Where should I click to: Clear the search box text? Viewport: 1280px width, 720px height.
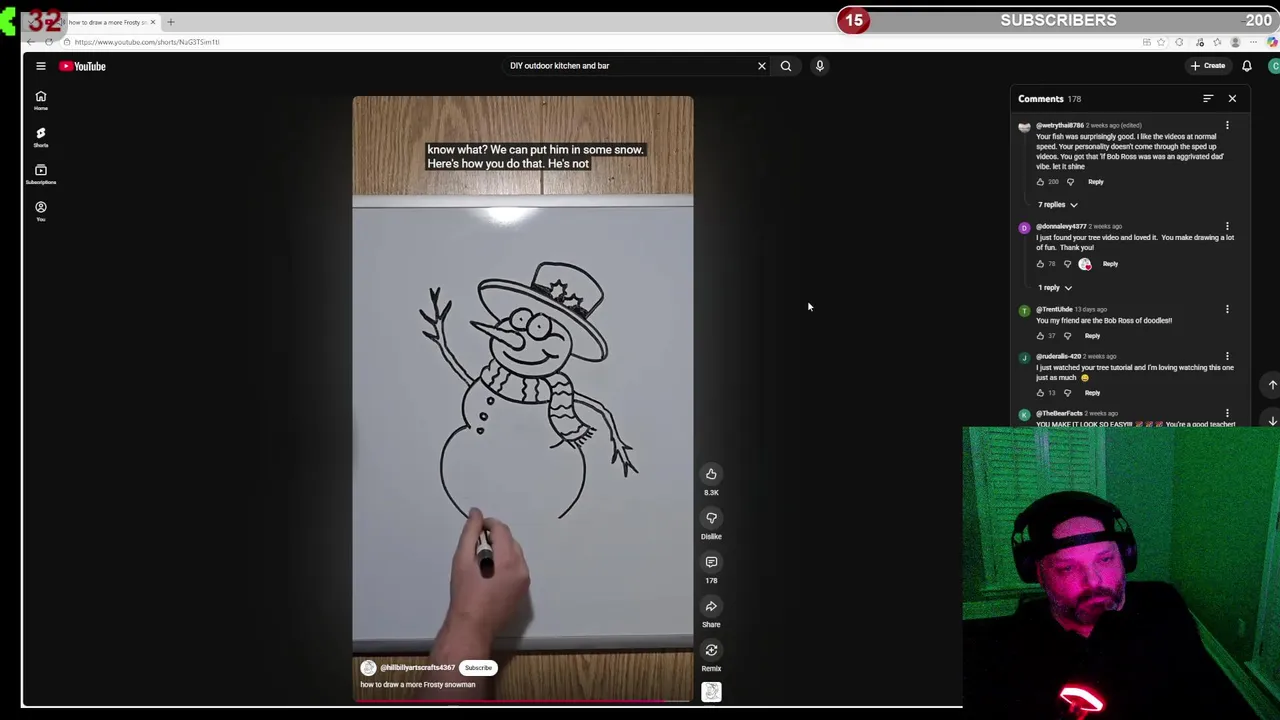762,66
